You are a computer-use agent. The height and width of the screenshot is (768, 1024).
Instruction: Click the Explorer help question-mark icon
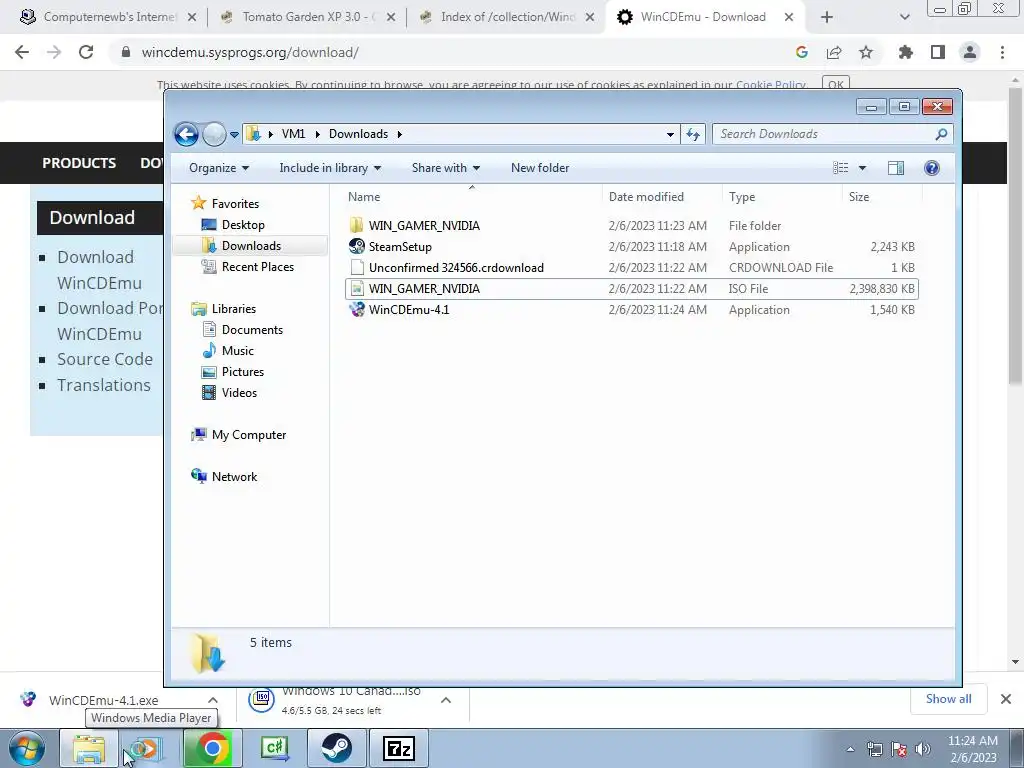pyautogui.click(x=932, y=168)
